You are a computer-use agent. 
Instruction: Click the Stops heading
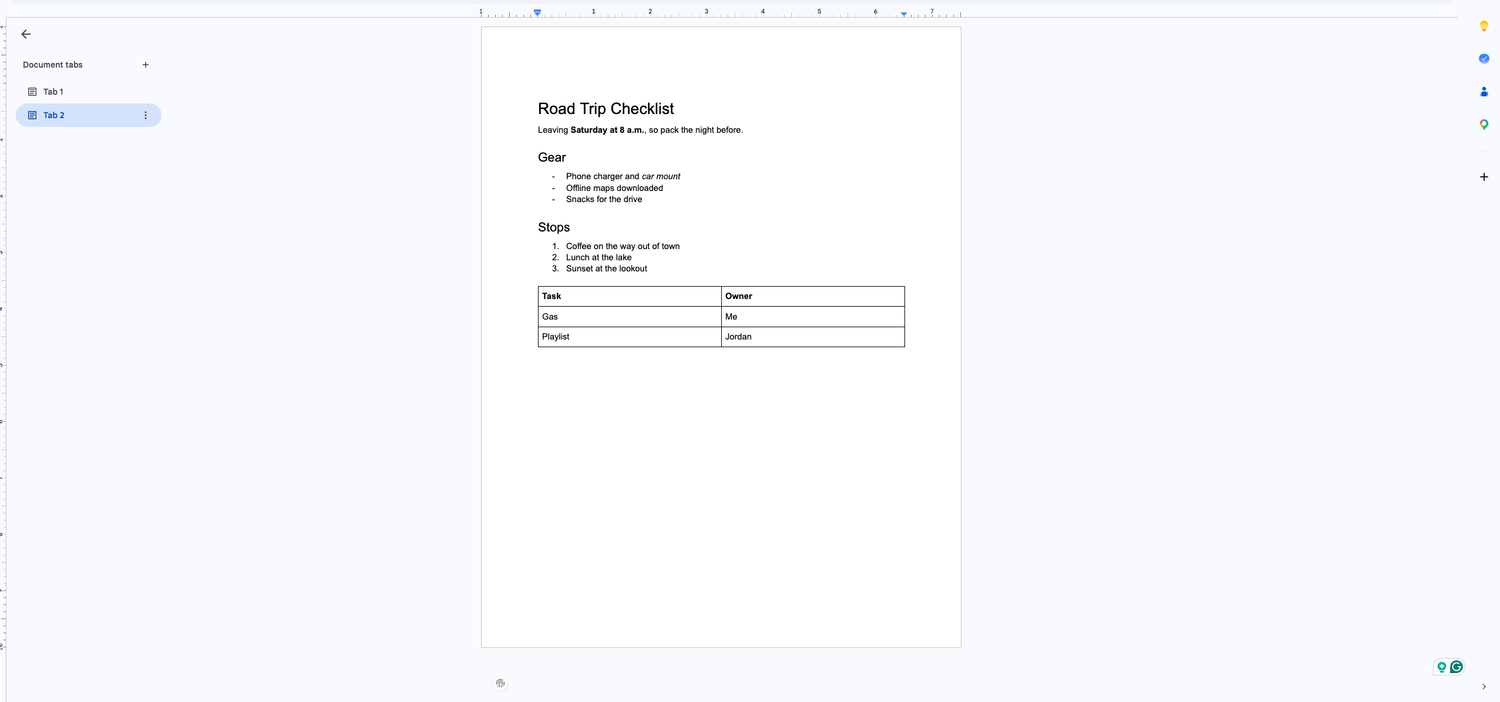pyautogui.click(x=554, y=228)
